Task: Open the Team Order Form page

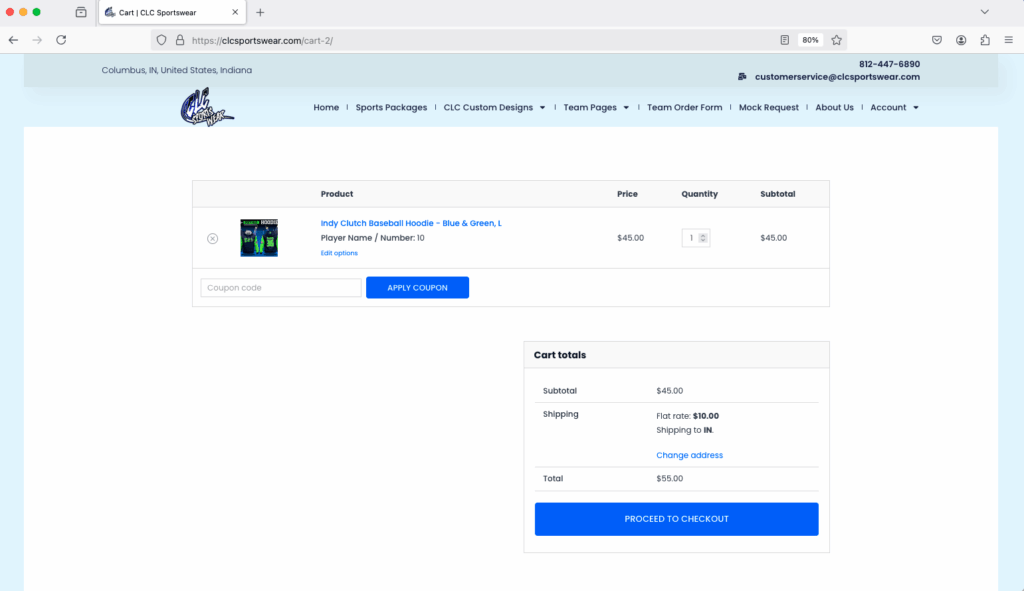Action: [684, 107]
